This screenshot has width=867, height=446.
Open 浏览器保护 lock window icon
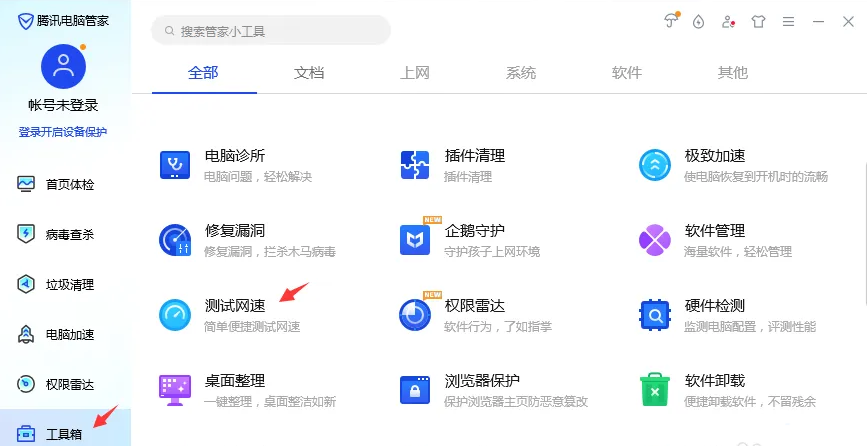pyautogui.click(x=415, y=390)
